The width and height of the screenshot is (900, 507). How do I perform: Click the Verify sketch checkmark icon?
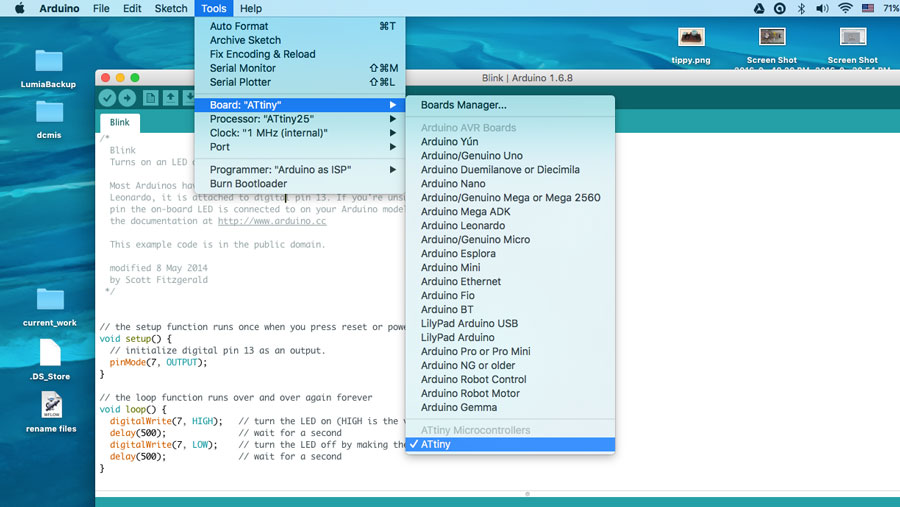tap(107, 98)
